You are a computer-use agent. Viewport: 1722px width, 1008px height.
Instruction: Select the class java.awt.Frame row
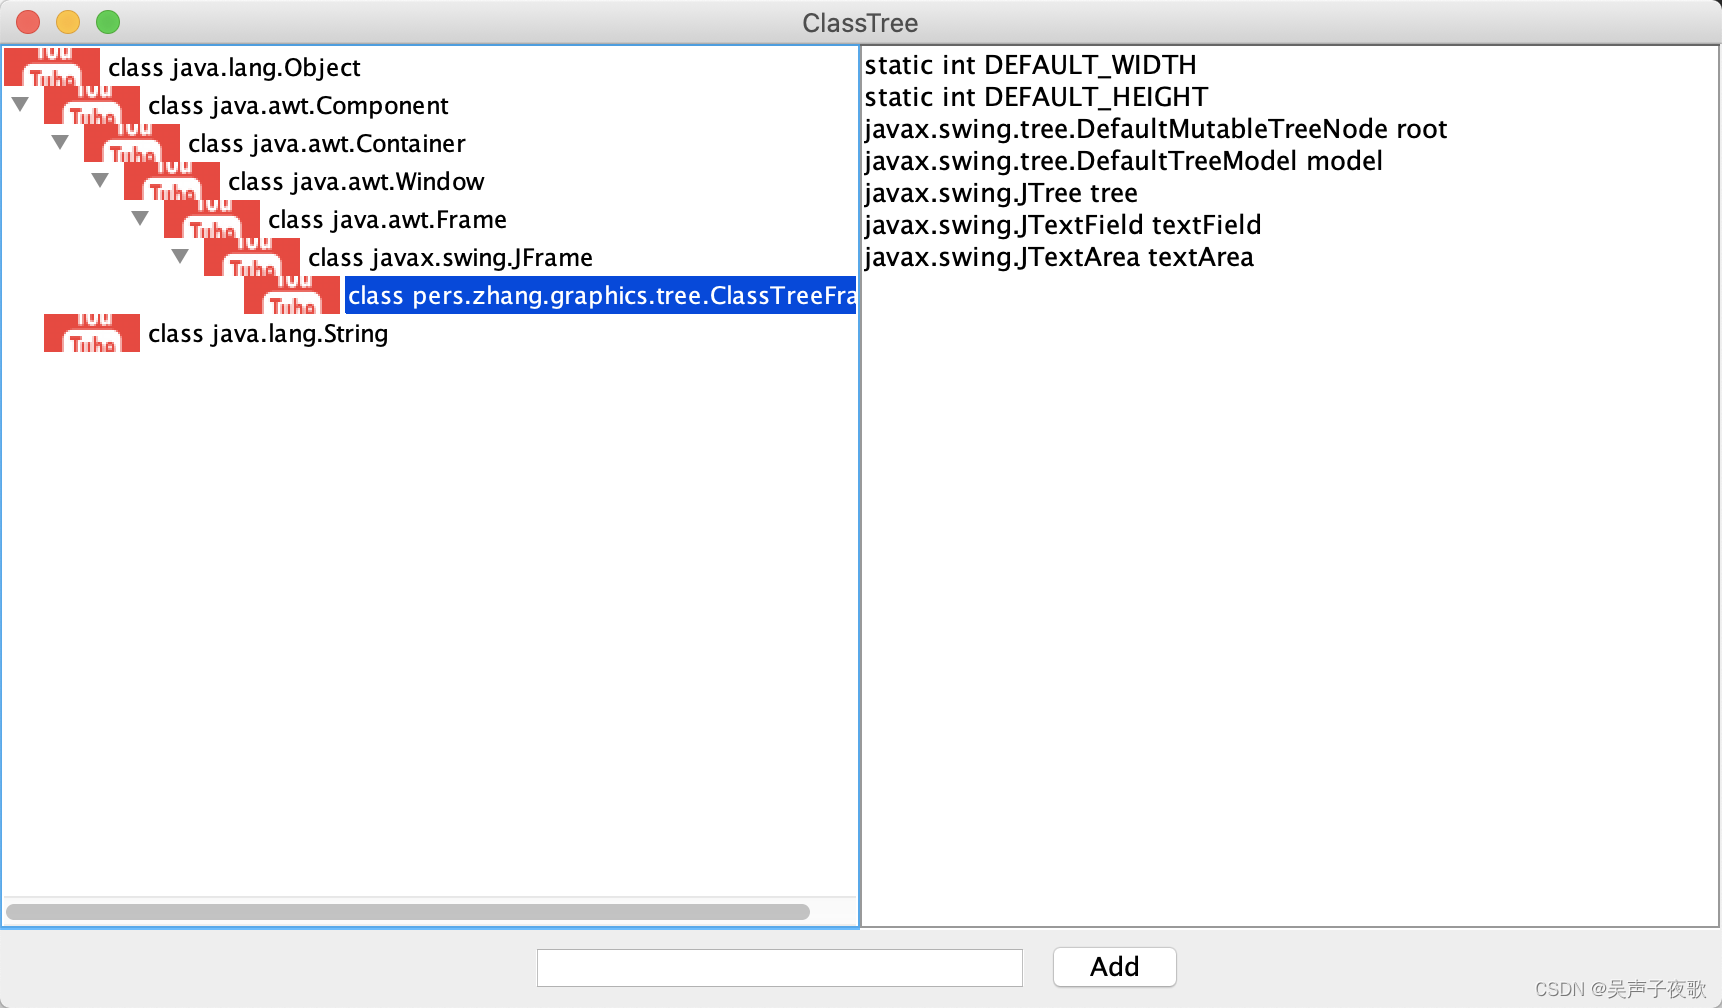pos(387,219)
